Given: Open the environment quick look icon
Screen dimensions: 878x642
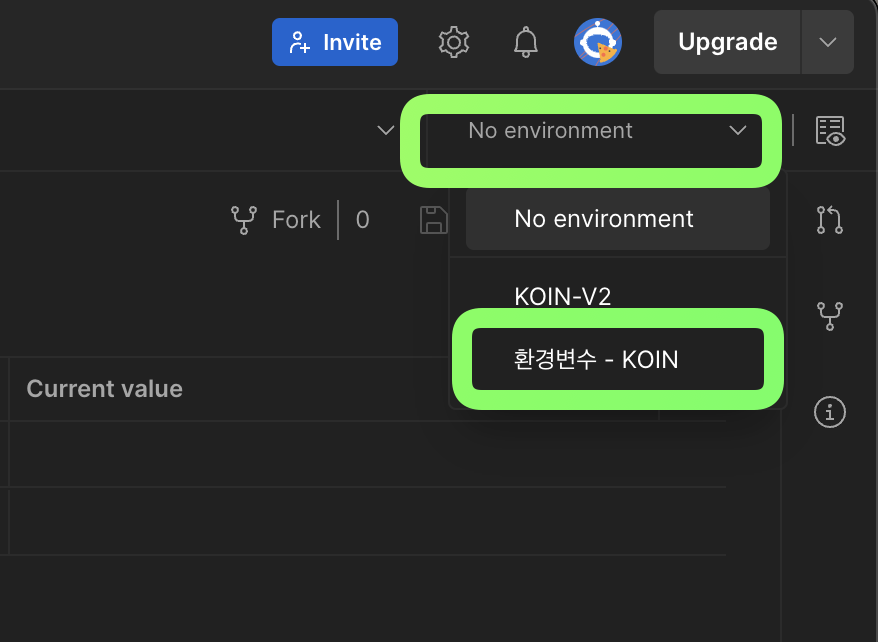Looking at the screenshot, I should point(830,131).
